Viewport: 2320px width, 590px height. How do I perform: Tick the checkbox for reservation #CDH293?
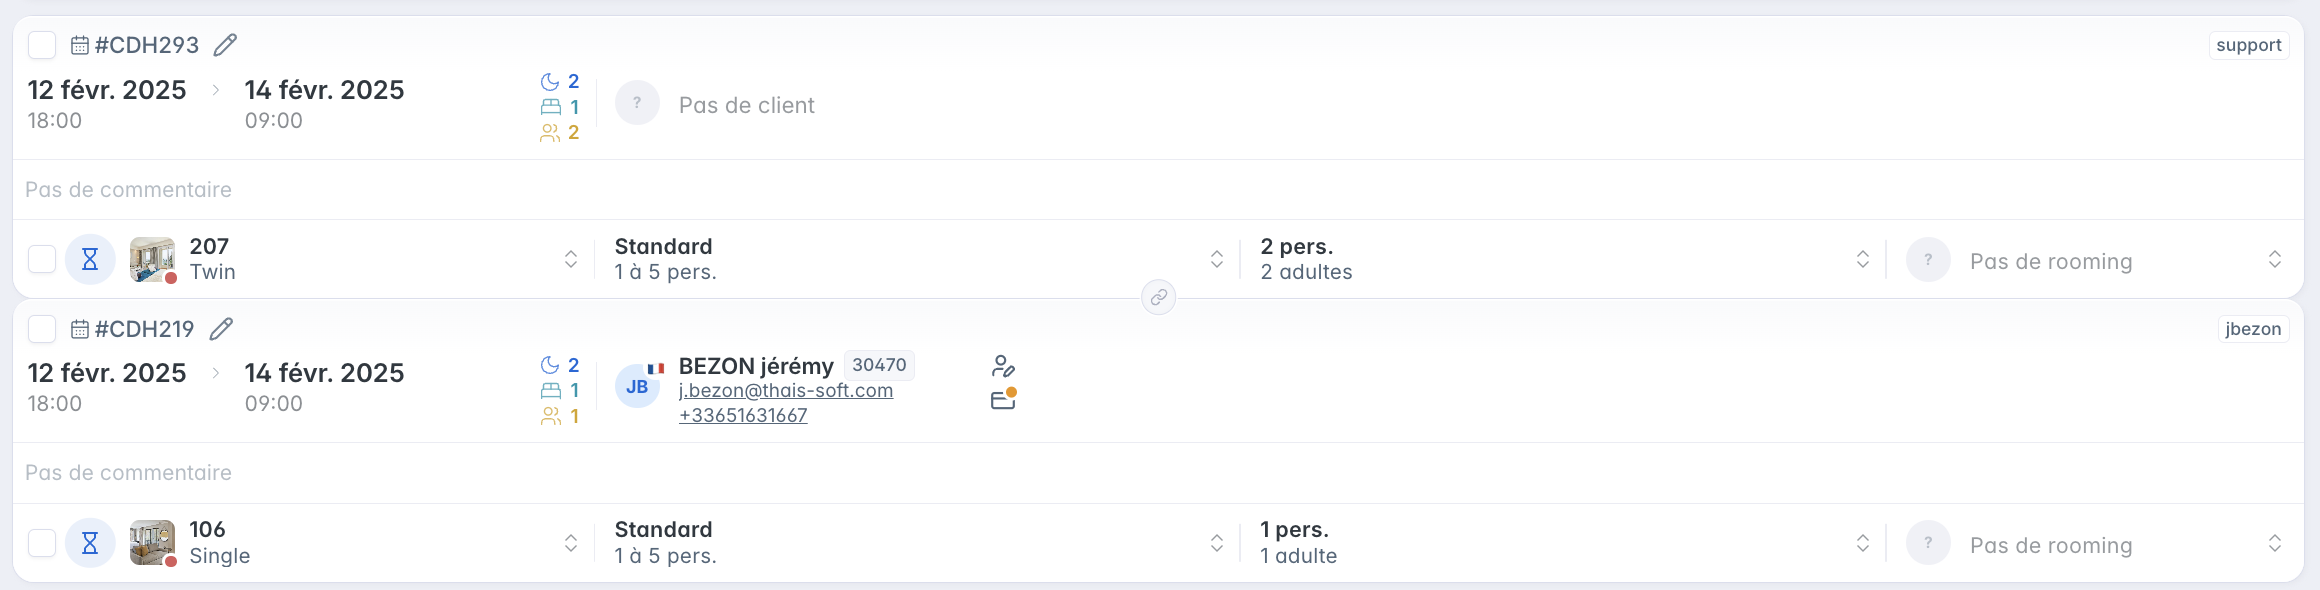pos(42,45)
